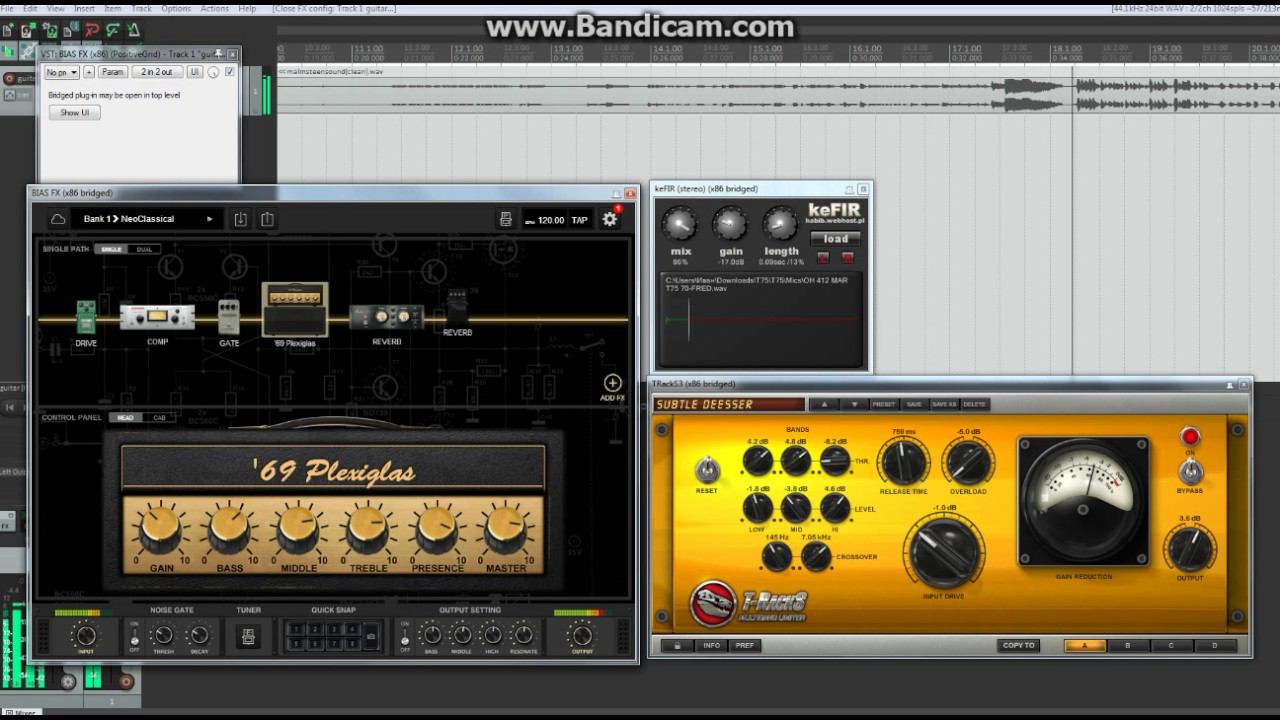Click the download preset icon in BIAS FX
This screenshot has width=1280, height=720.
pyautogui.click(x=240, y=219)
